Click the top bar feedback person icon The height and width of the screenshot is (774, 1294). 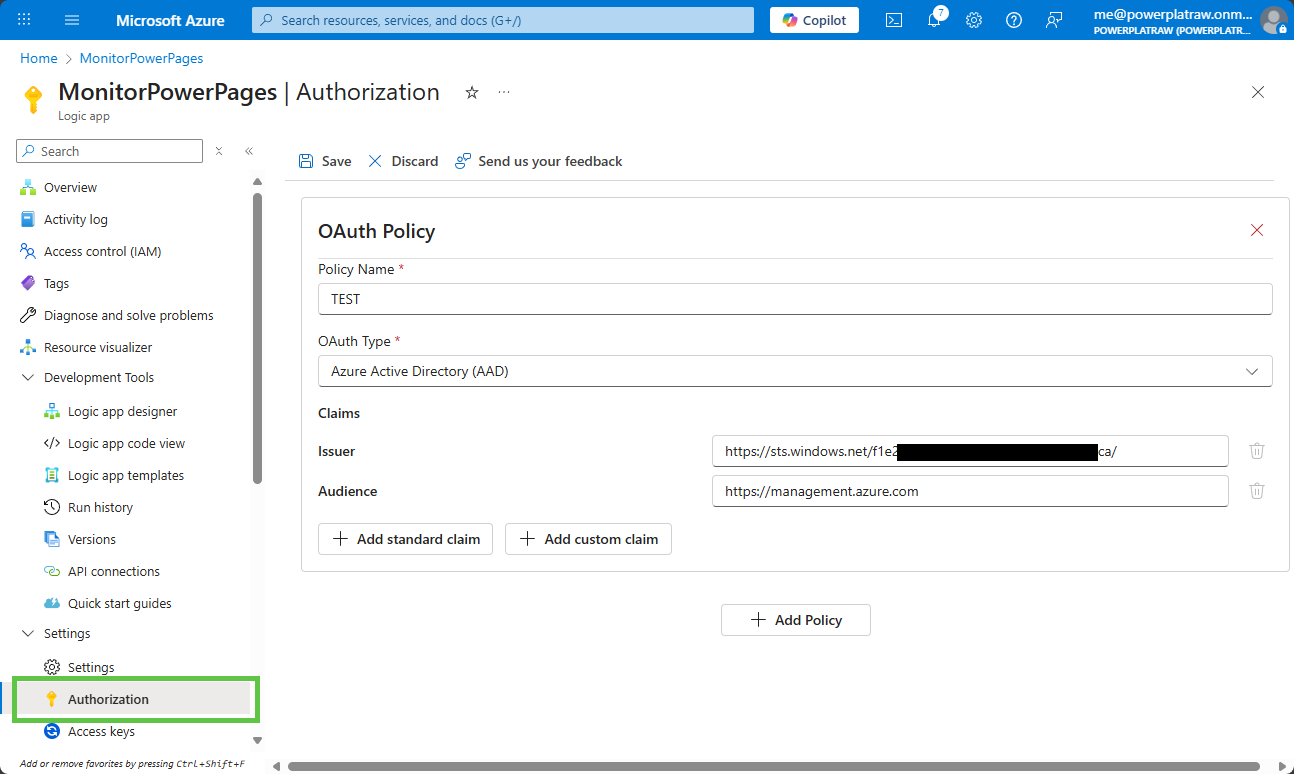point(1054,20)
